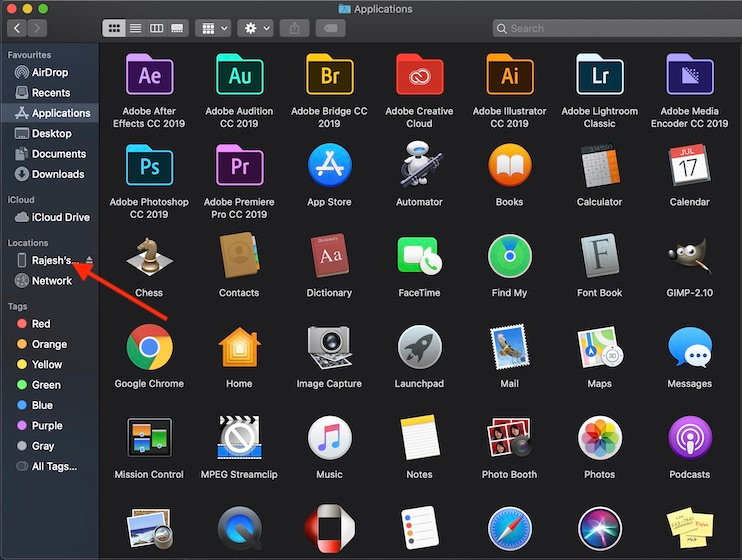Select Downloads in the Favourites sidebar
The width and height of the screenshot is (742, 560).
[x=58, y=174]
